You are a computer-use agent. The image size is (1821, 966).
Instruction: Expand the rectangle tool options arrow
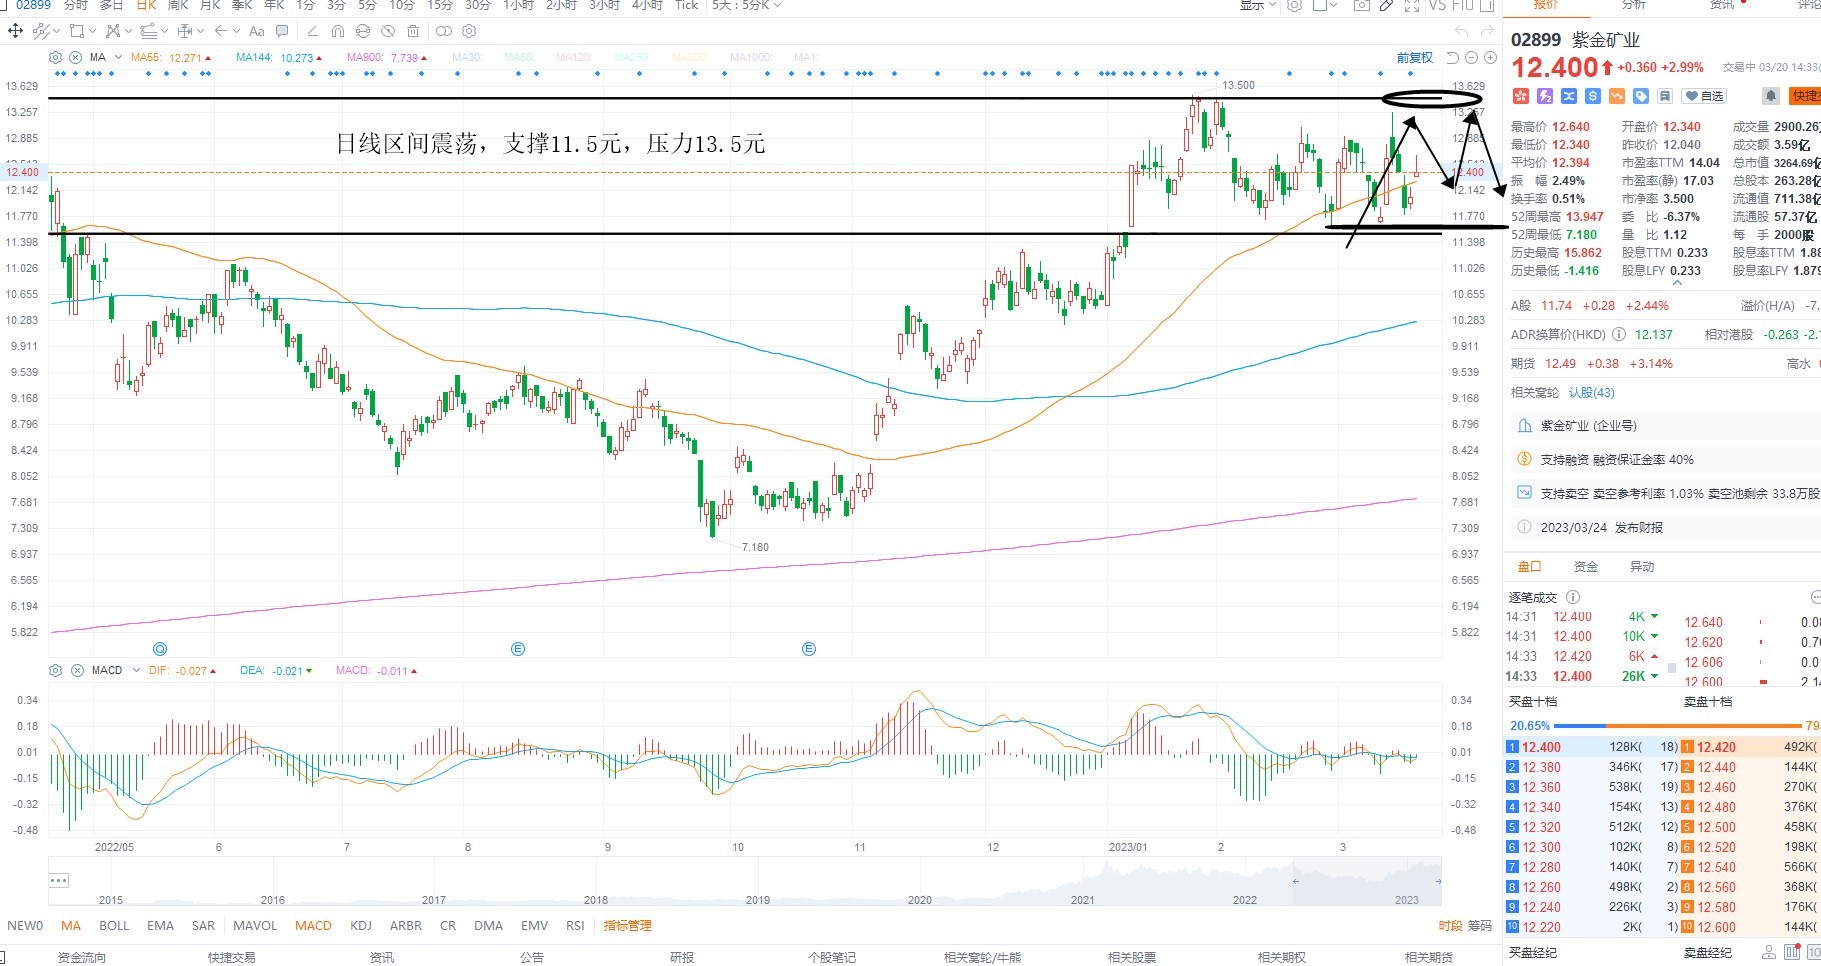point(91,31)
